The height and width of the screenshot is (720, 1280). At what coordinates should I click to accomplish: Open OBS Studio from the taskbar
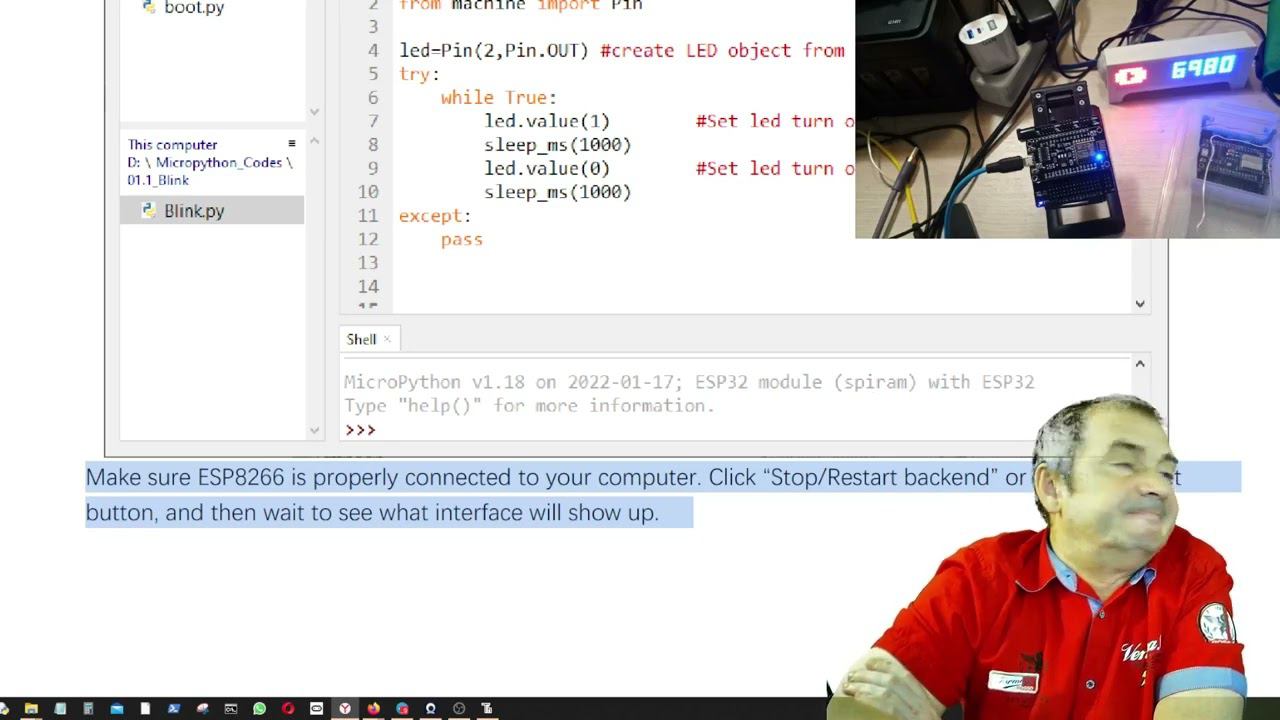coord(459,709)
